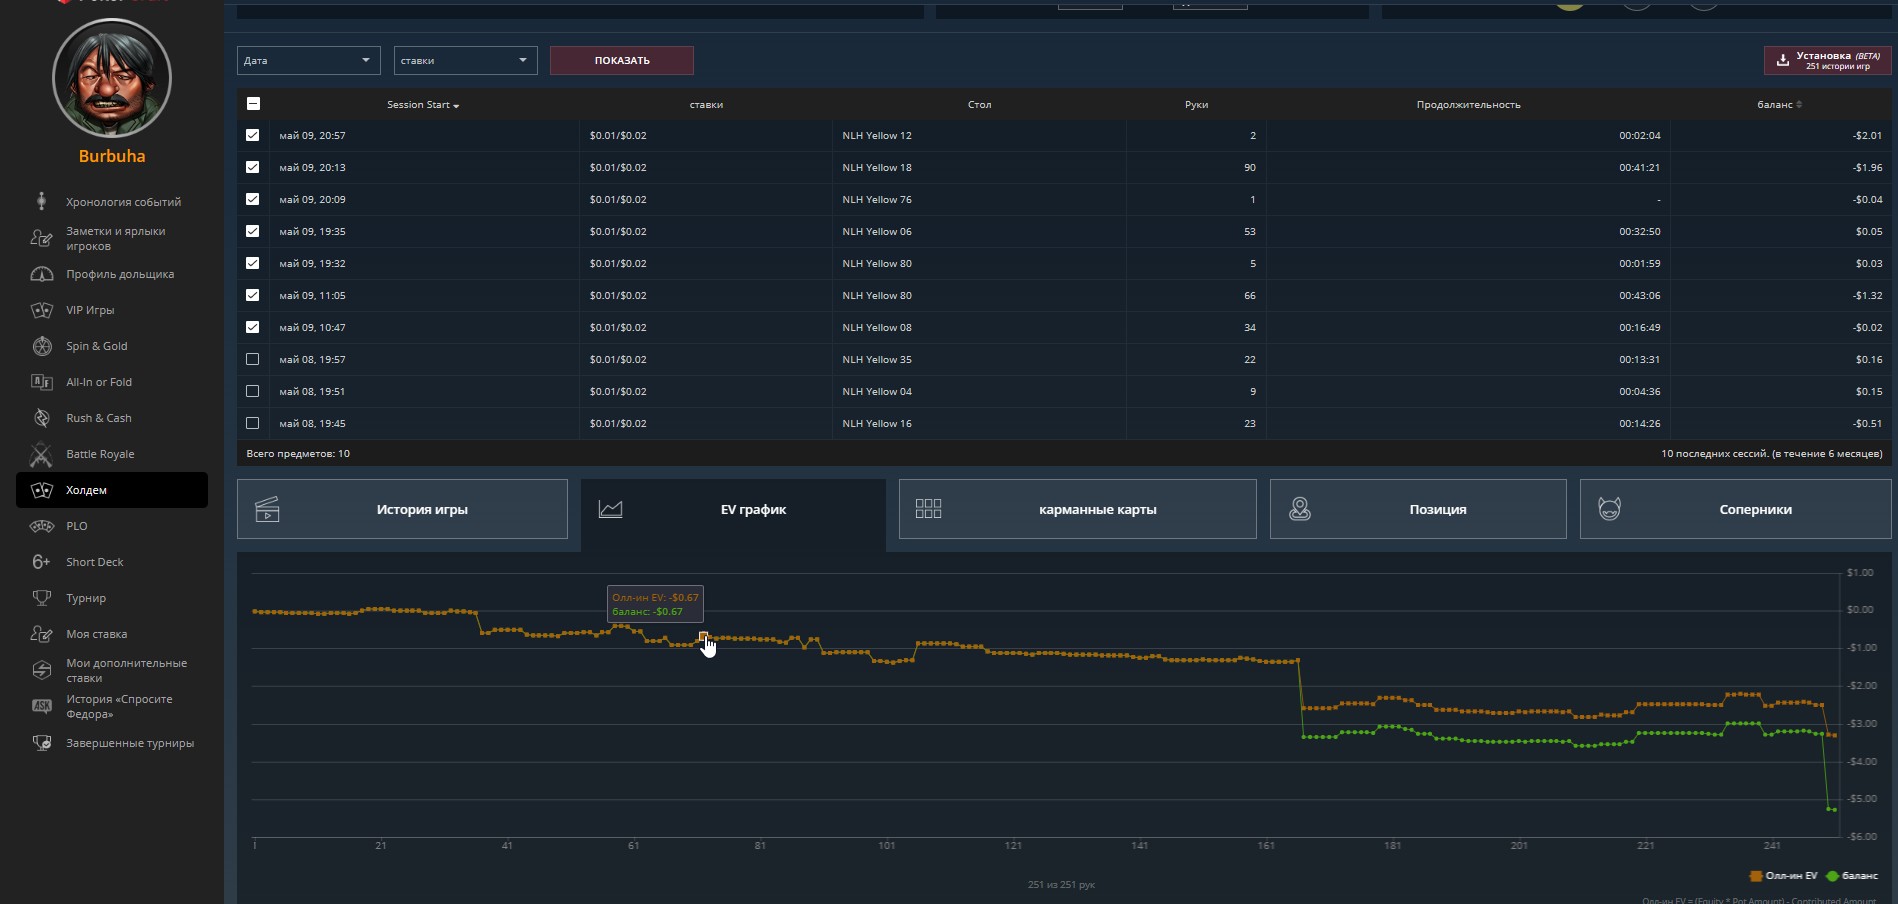Open the Дата dropdown
Viewport: 1898px width, 904px height.
click(x=308, y=60)
